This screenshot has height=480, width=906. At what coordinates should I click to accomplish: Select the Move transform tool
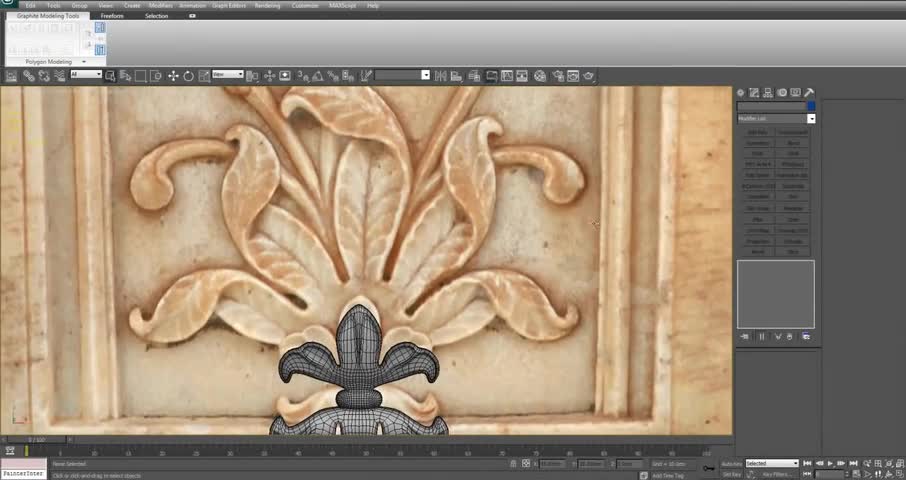point(173,76)
